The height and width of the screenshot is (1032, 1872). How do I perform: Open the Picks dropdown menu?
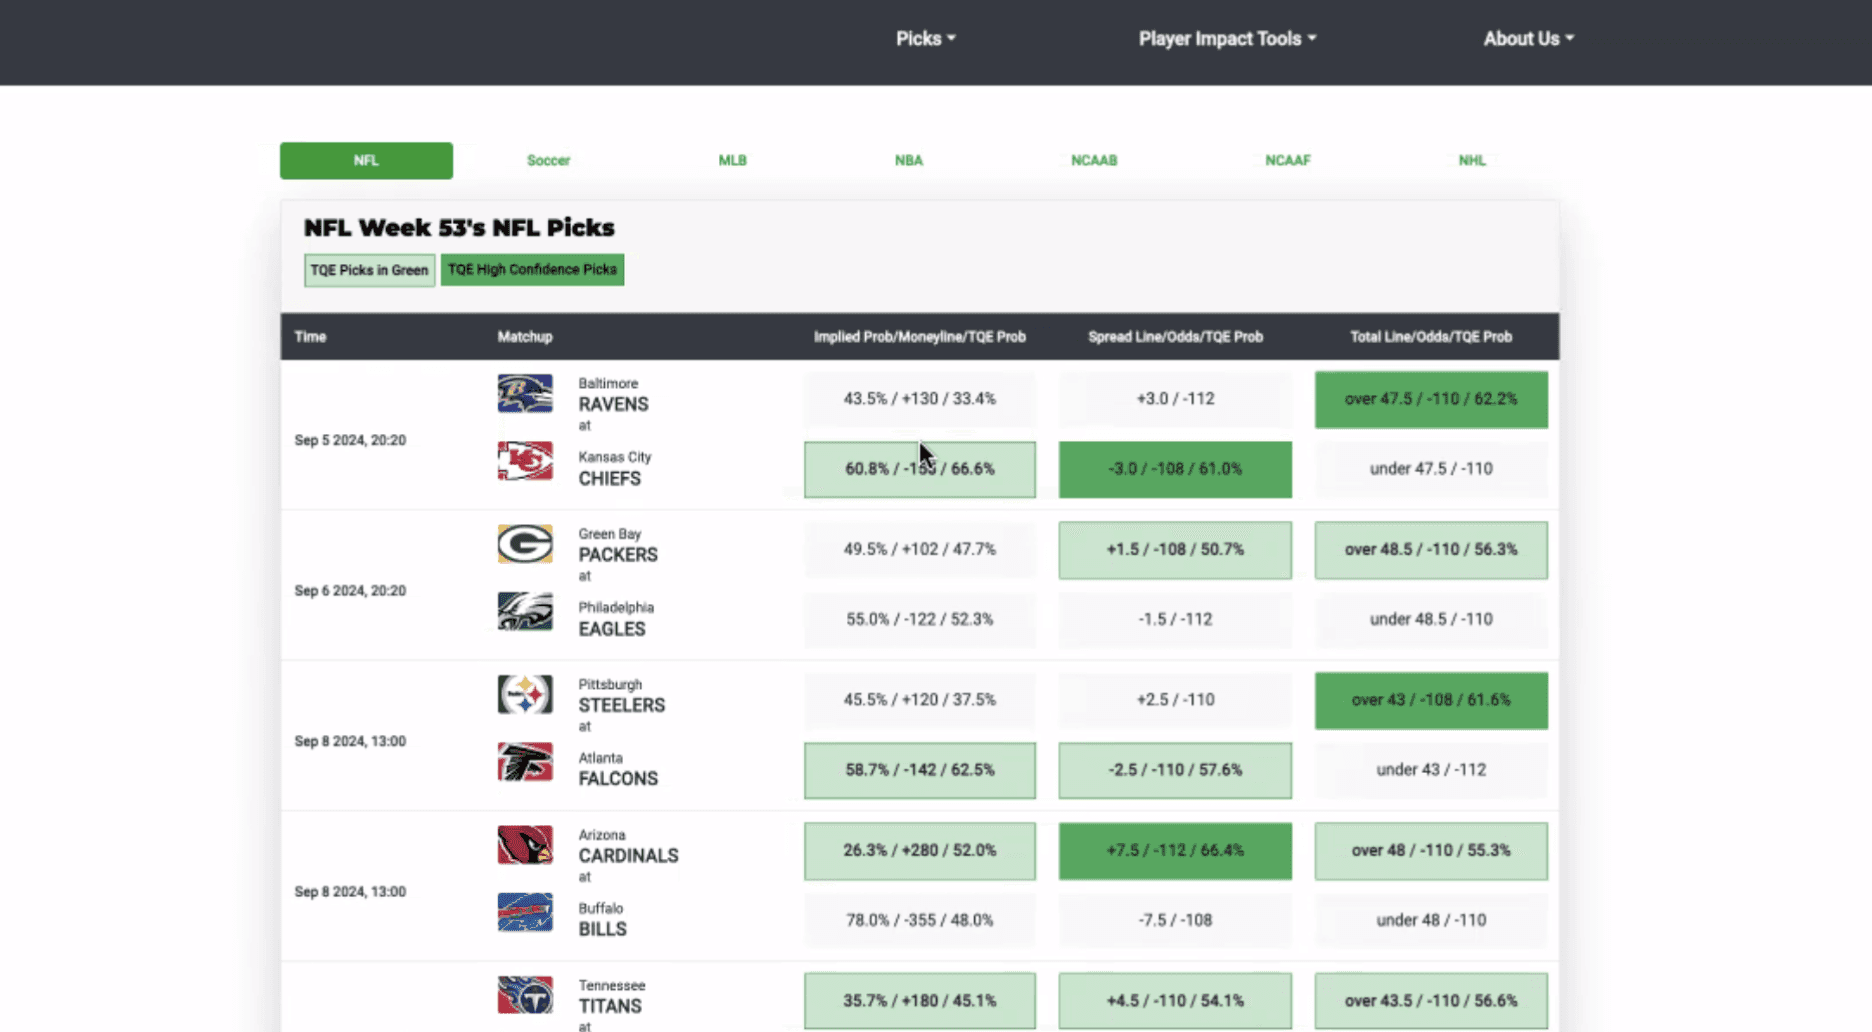tap(925, 38)
